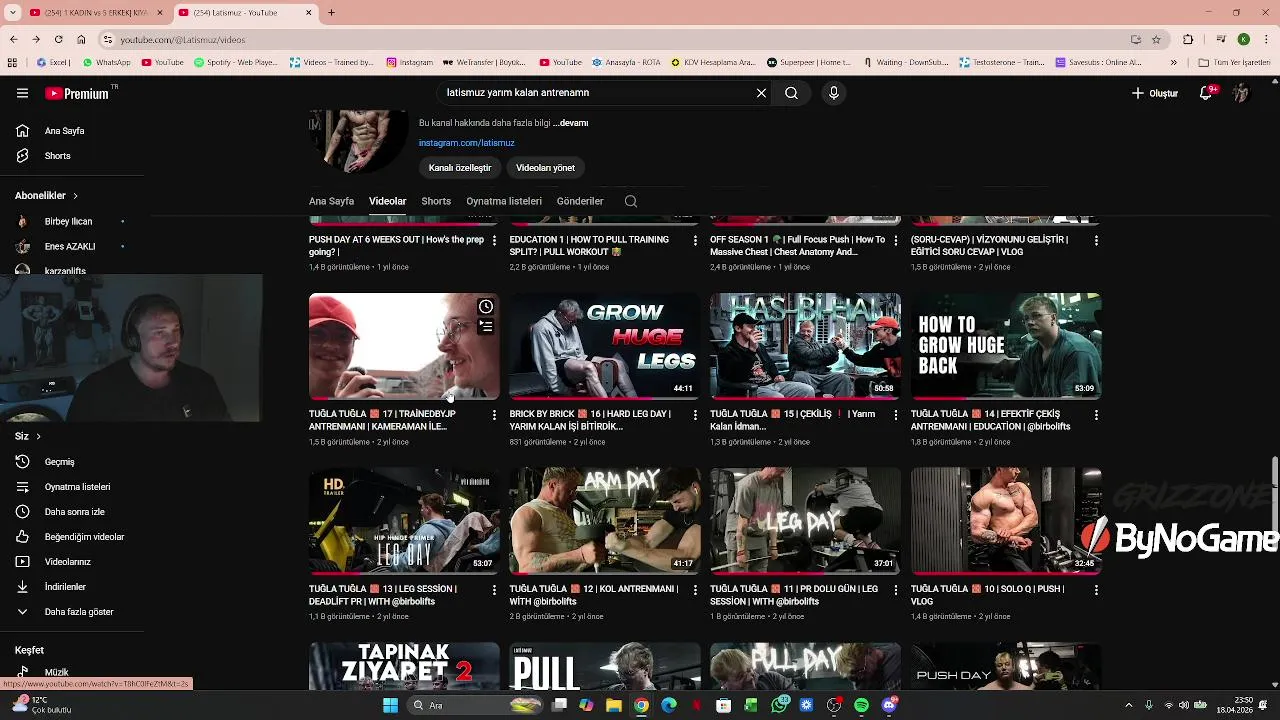Switch to the channel Shorts tab
The height and width of the screenshot is (720, 1280).
(x=436, y=201)
